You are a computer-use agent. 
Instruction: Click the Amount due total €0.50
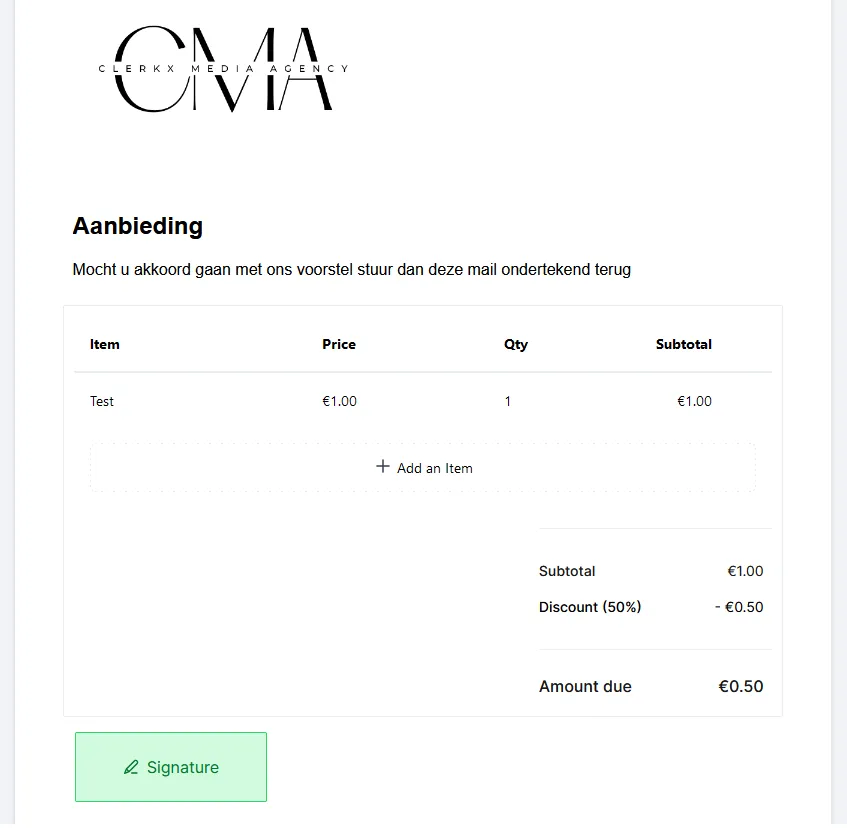pyautogui.click(x=741, y=686)
